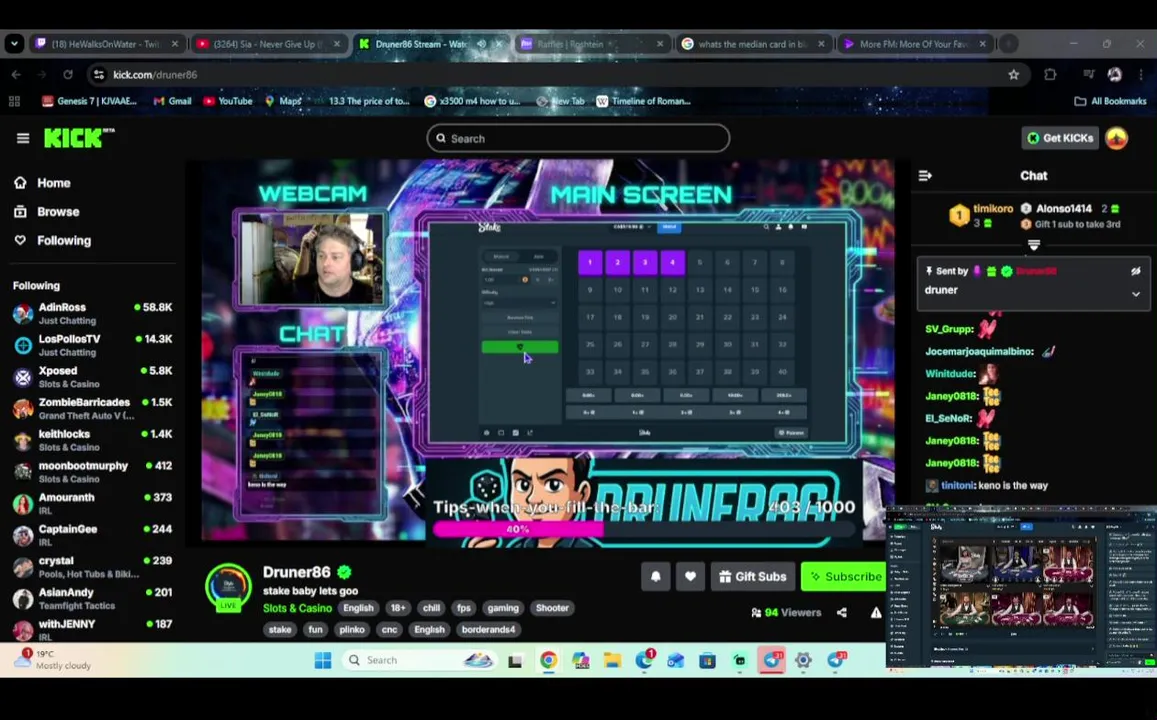Open Windows Start menu

point(322,660)
